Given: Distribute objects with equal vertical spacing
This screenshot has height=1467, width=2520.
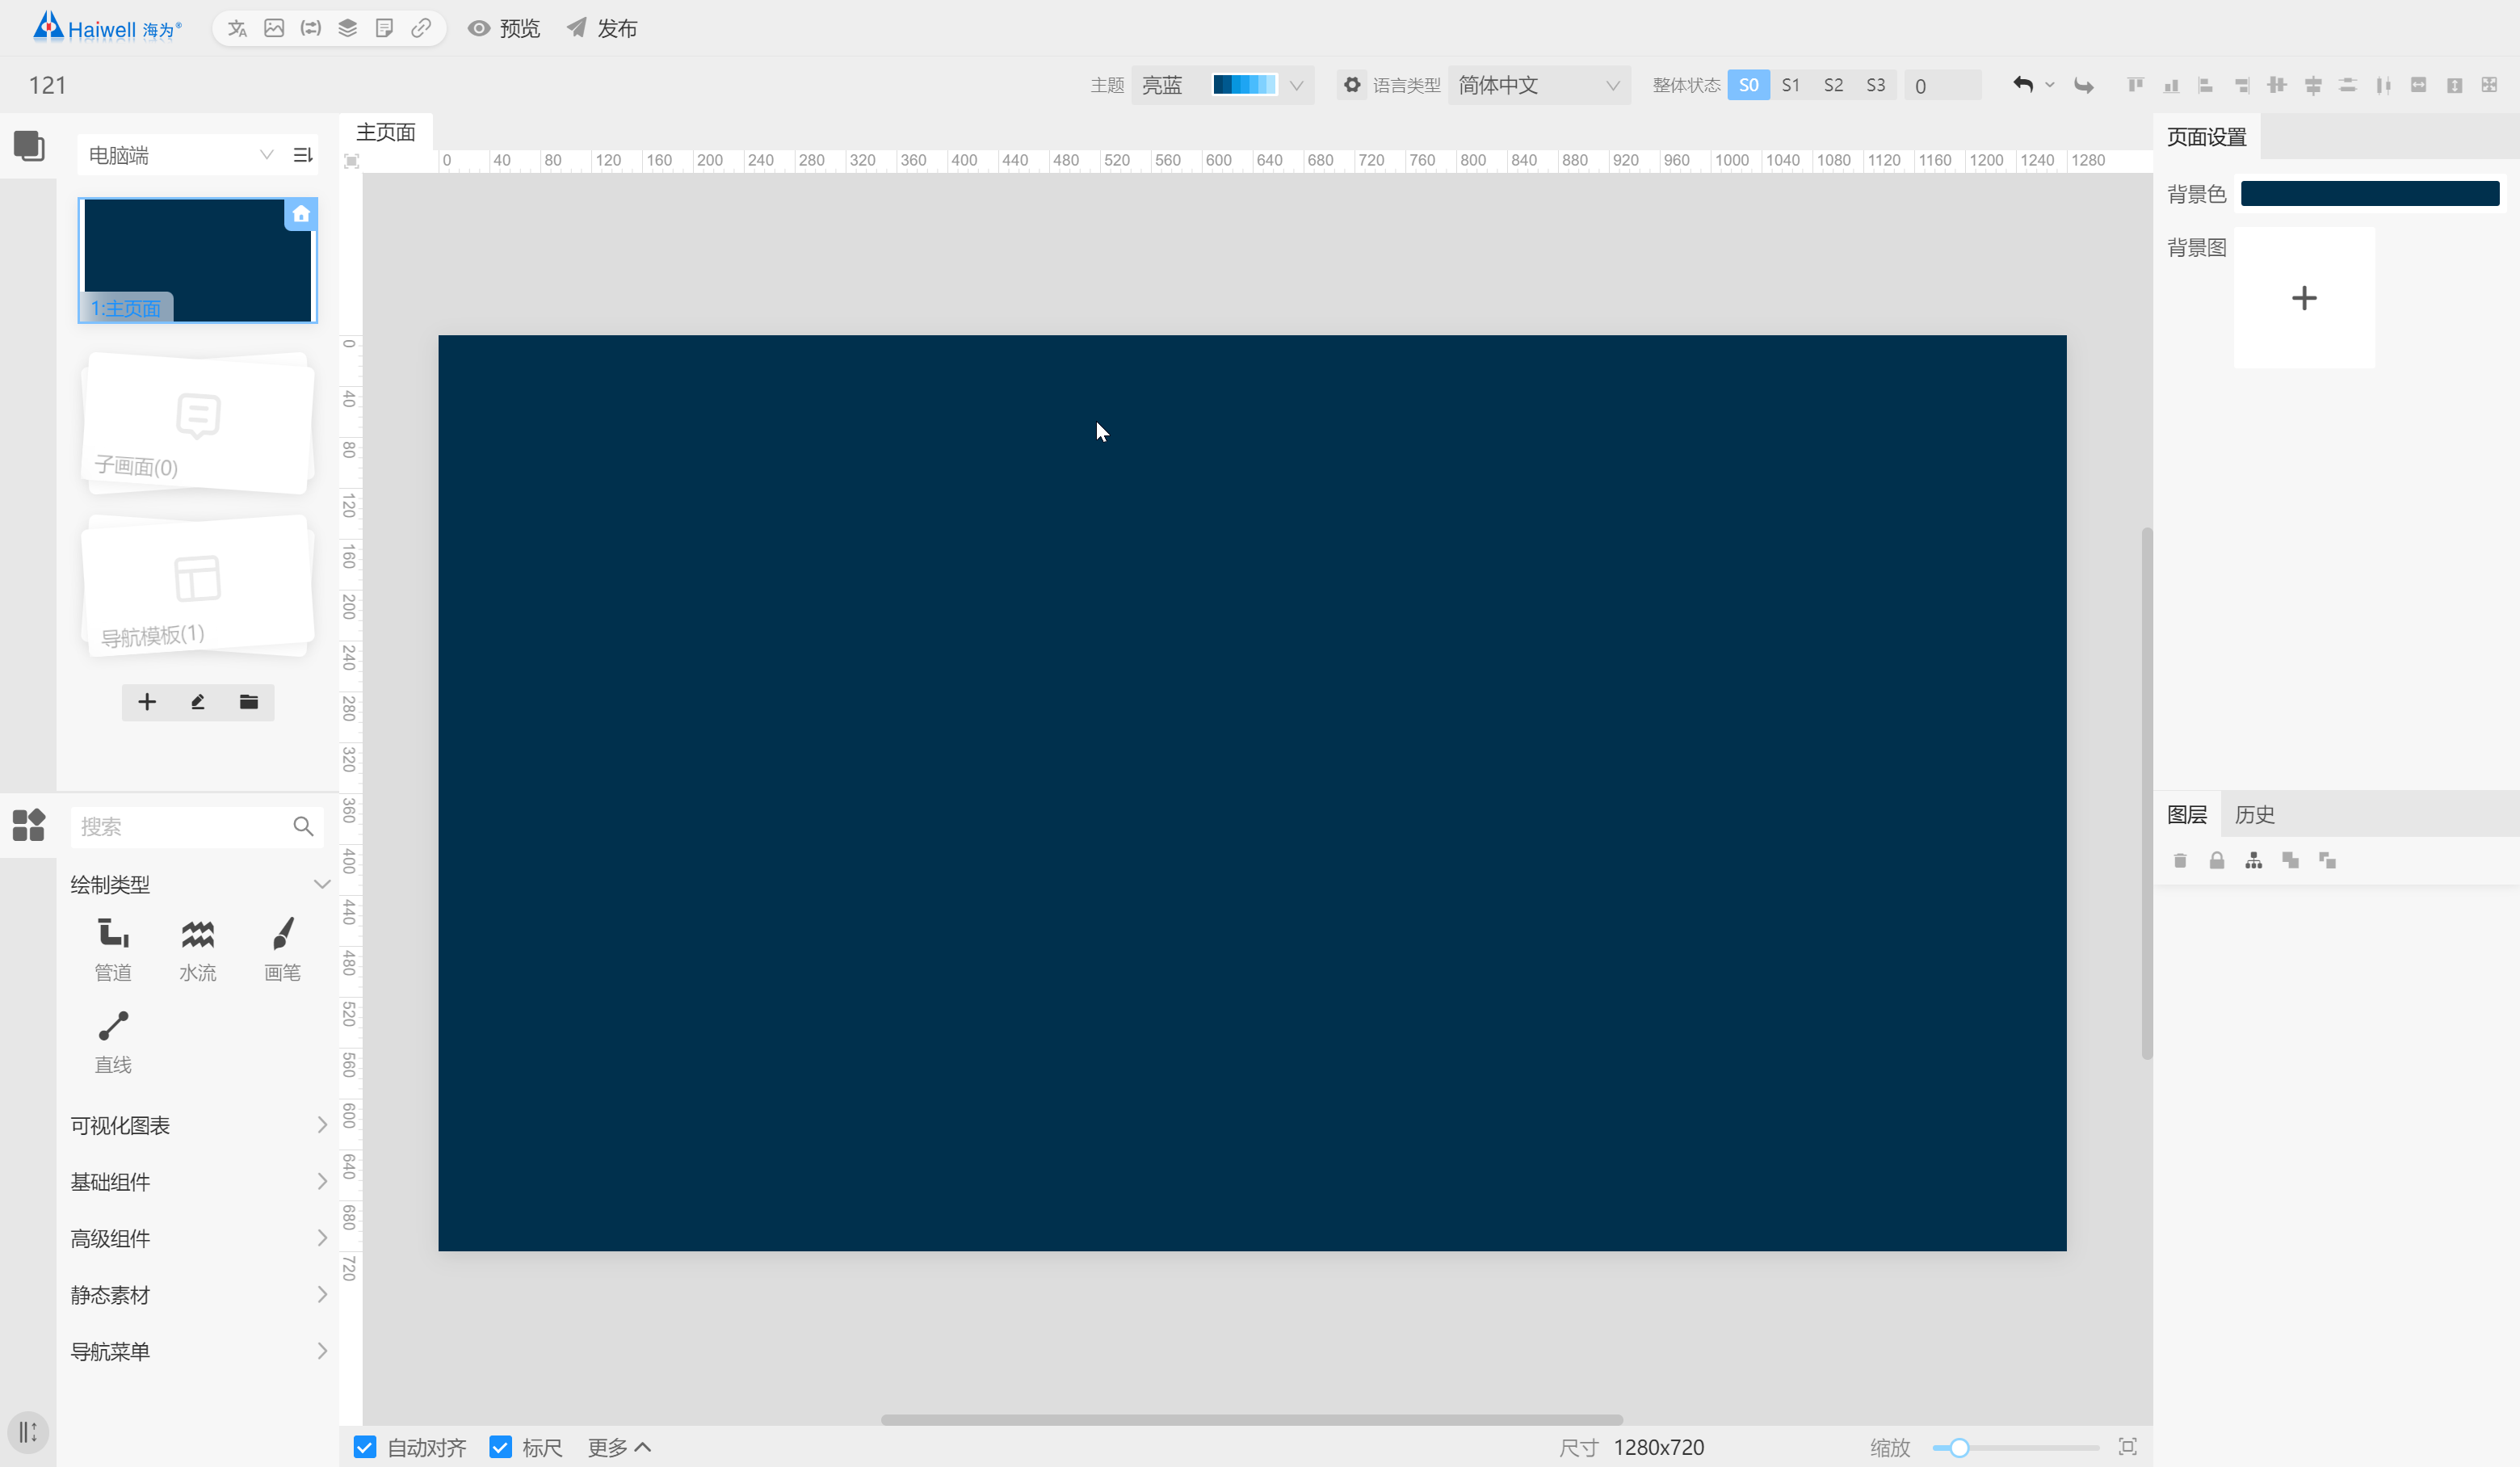Looking at the screenshot, I should point(2348,85).
